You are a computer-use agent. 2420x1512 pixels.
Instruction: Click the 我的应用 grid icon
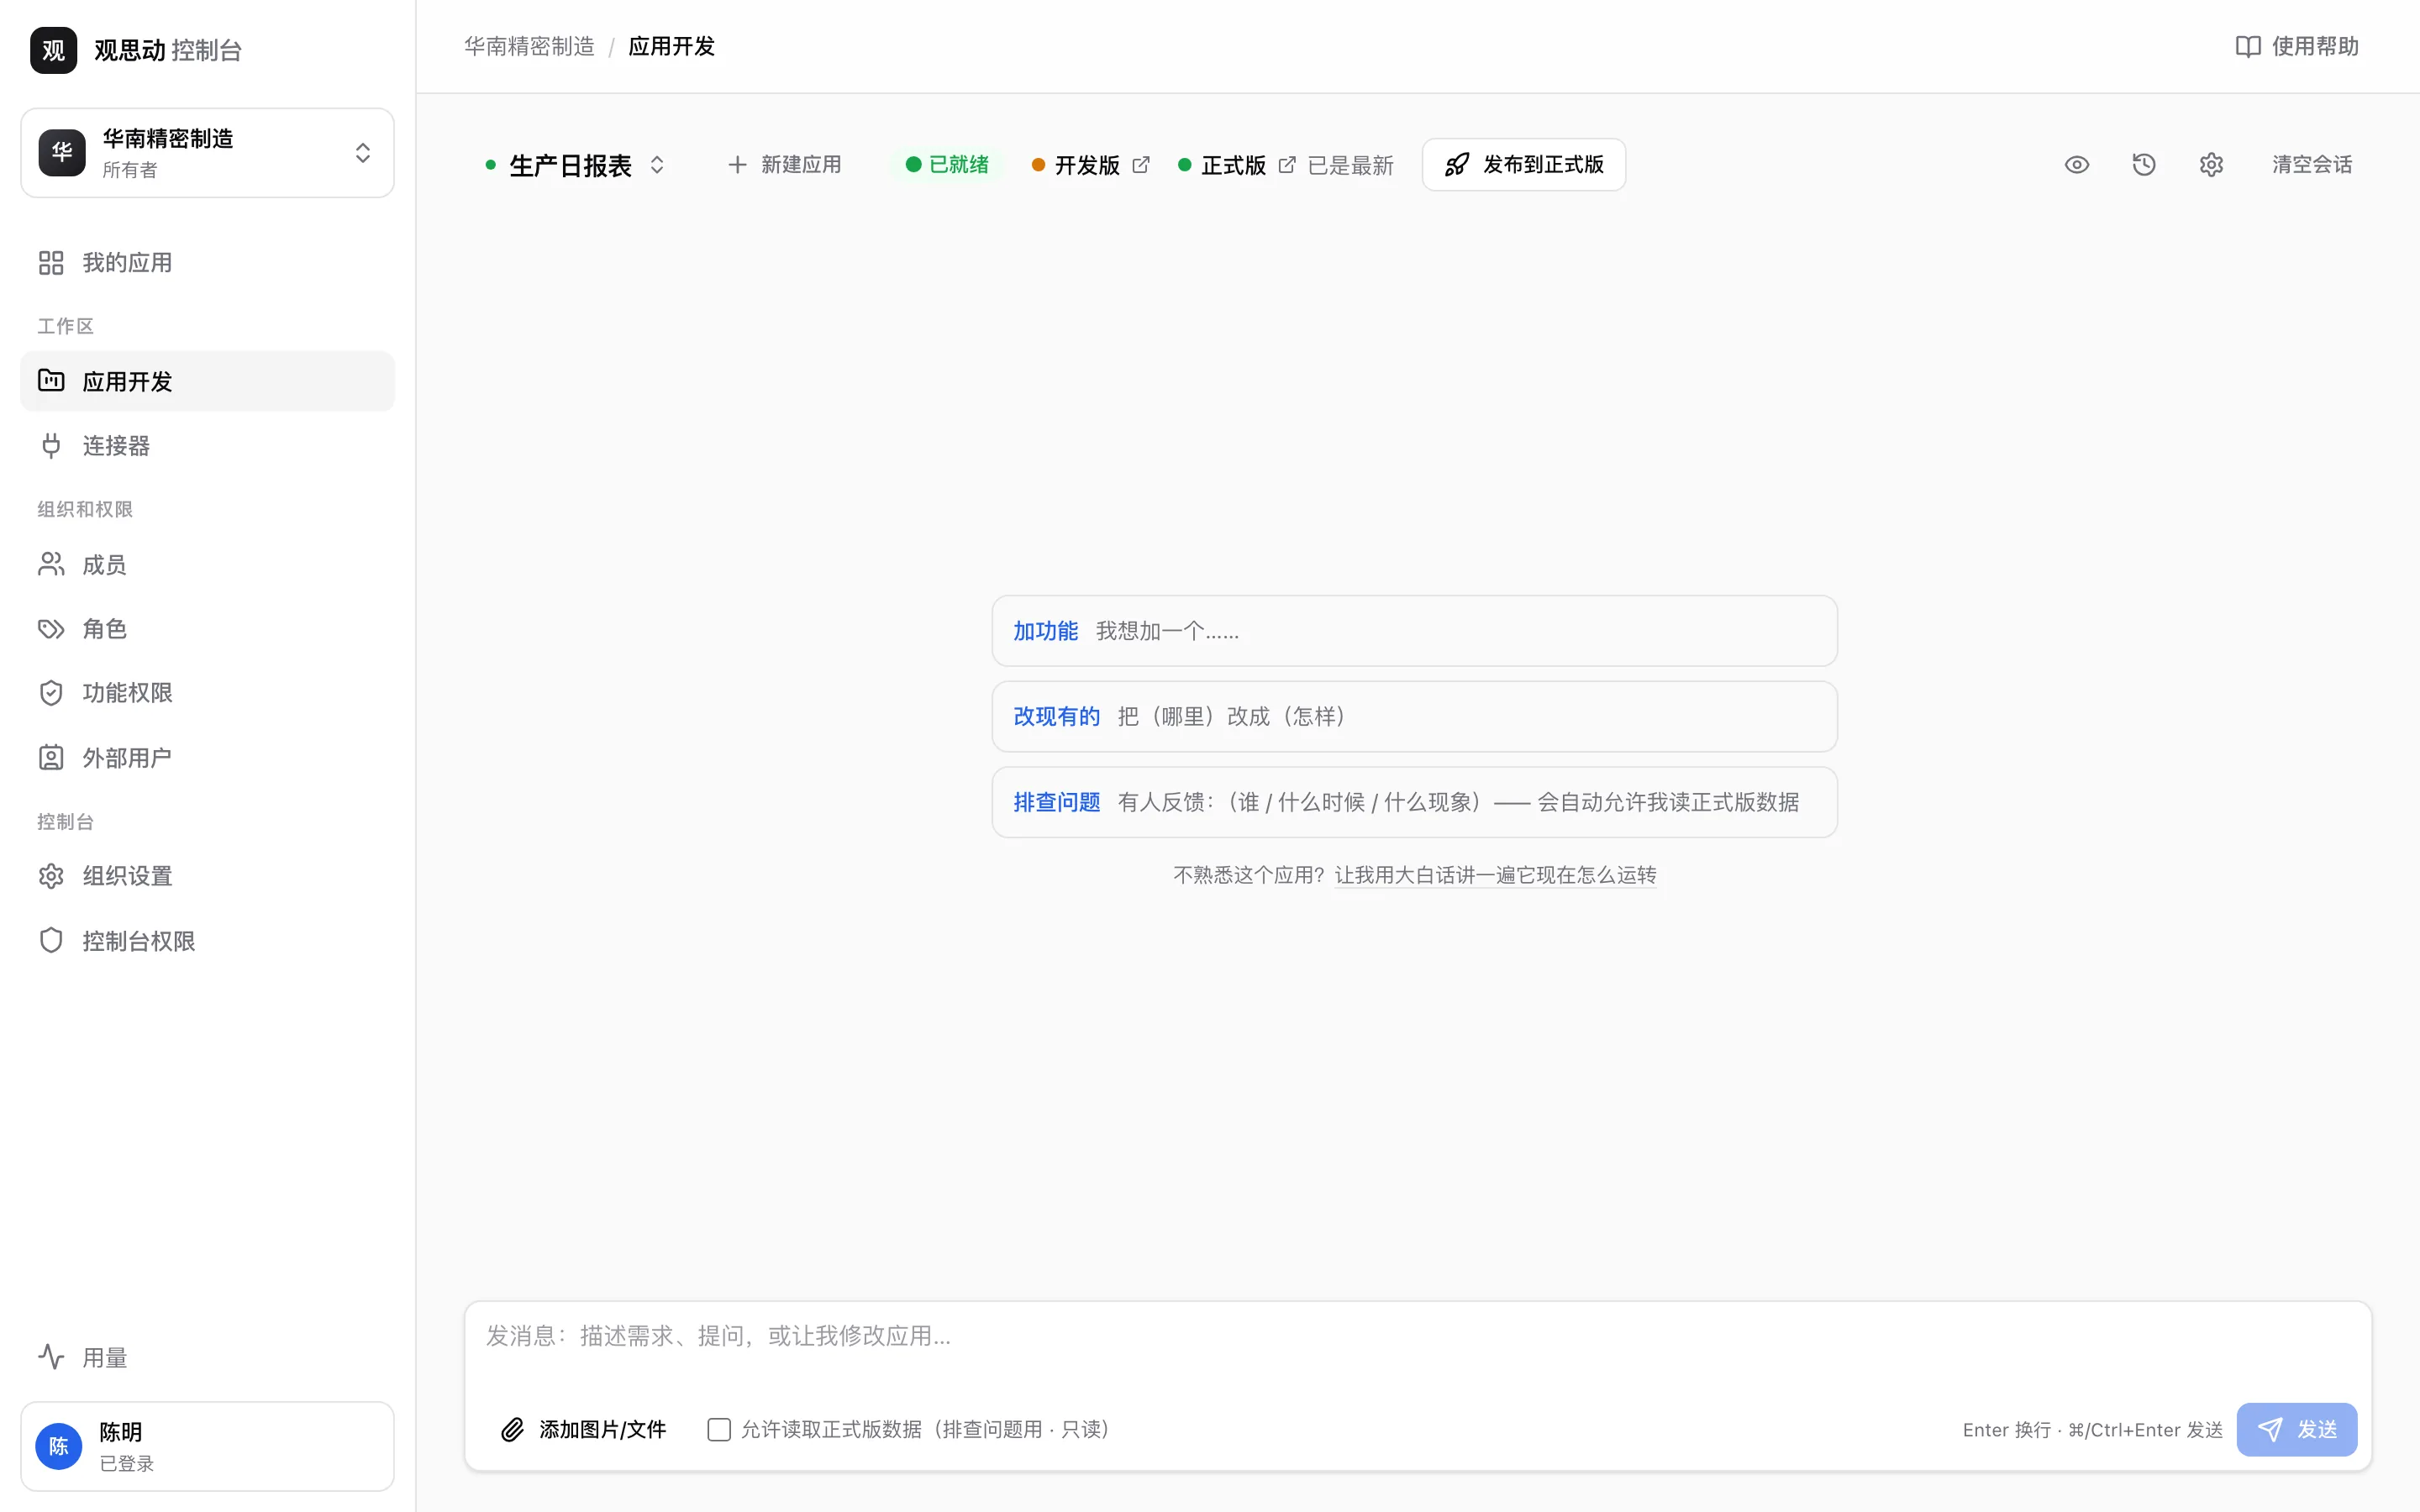[x=51, y=262]
